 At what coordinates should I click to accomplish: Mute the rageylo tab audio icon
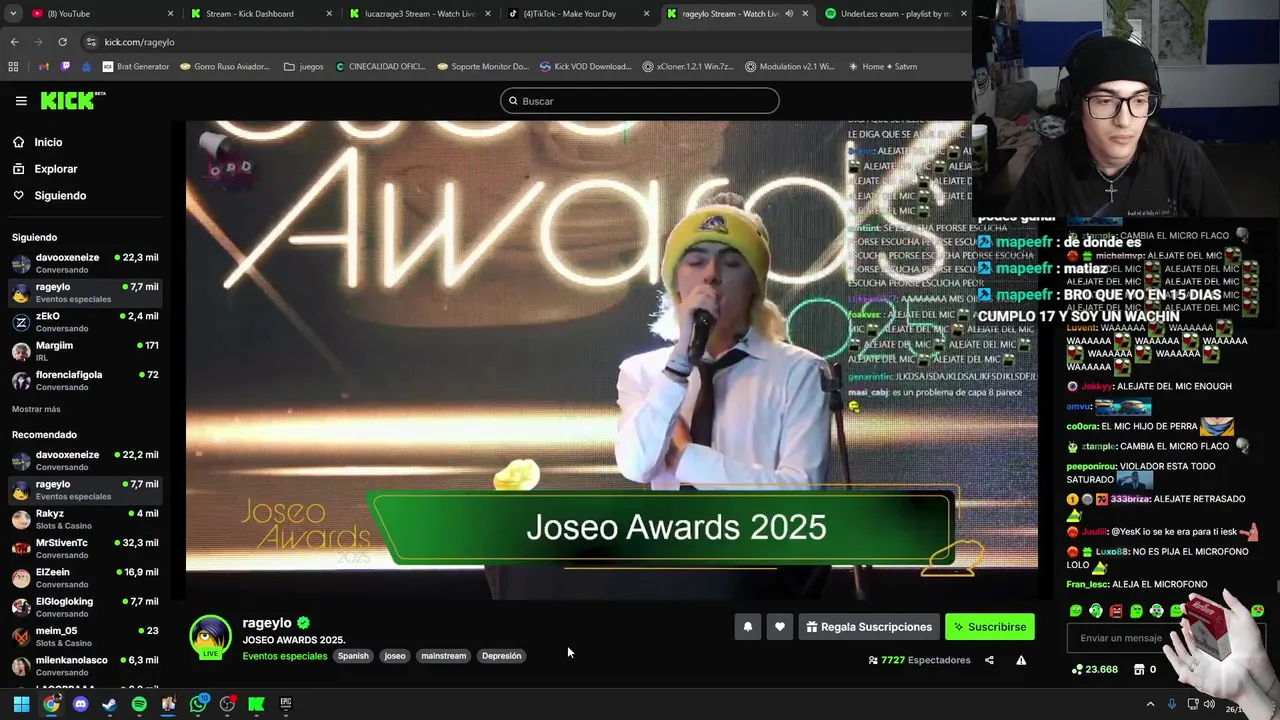(x=789, y=14)
